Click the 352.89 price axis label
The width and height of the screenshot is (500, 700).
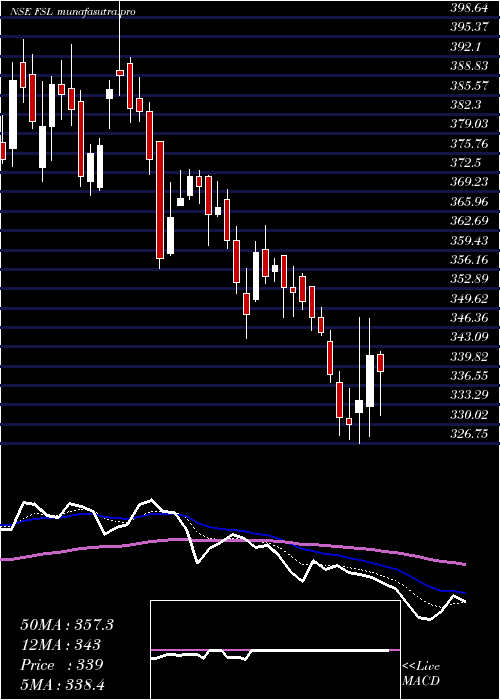(x=469, y=280)
